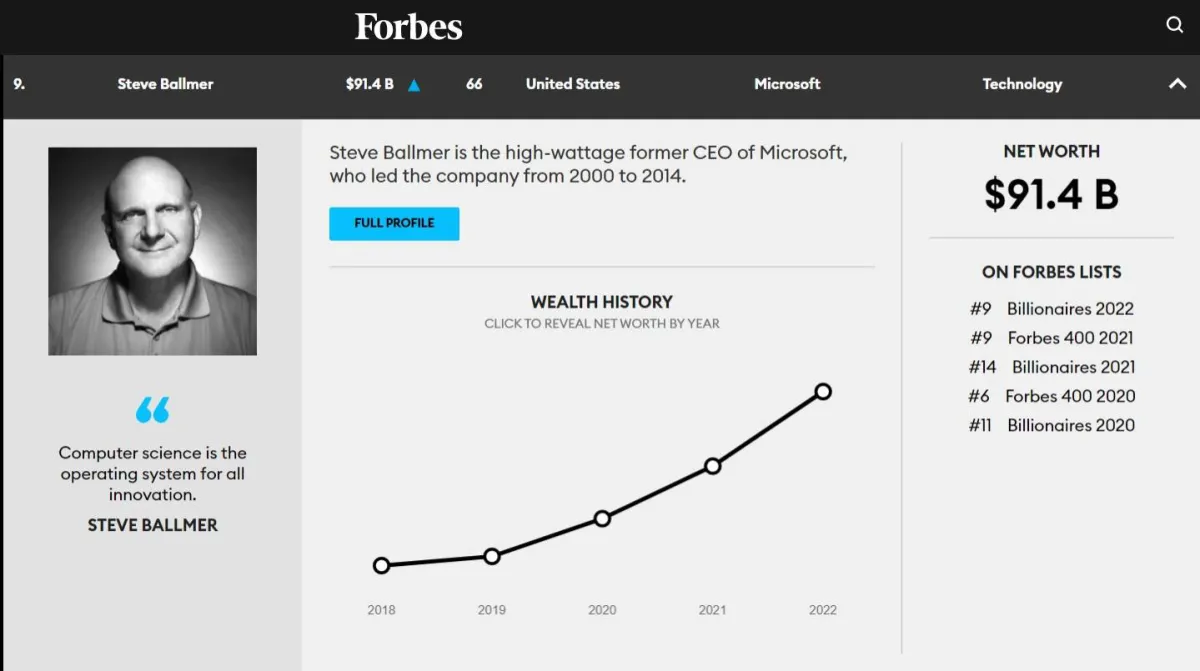Screen dimensions: 1200x671
Task: Click the Forbes logo
Action: tap(409, 27)
